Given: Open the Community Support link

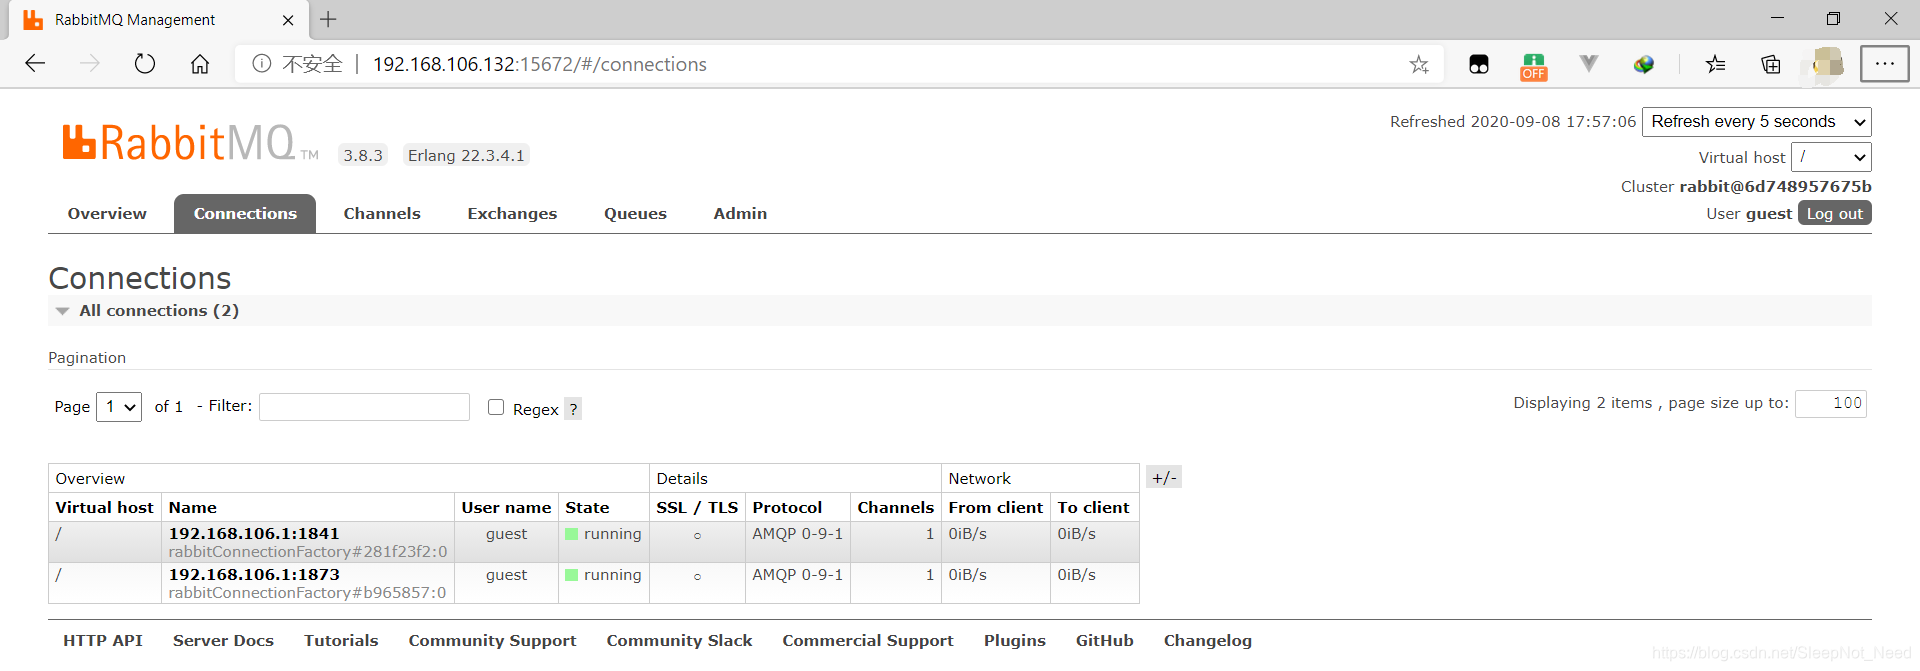Looking at the screenshot, I should pos(492,641).
